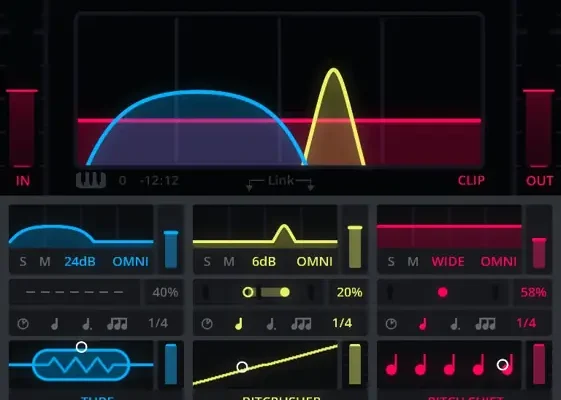561x400 pixels.
Task: Select quarter note sync in yellow band
Action: (x=239, y=324)
